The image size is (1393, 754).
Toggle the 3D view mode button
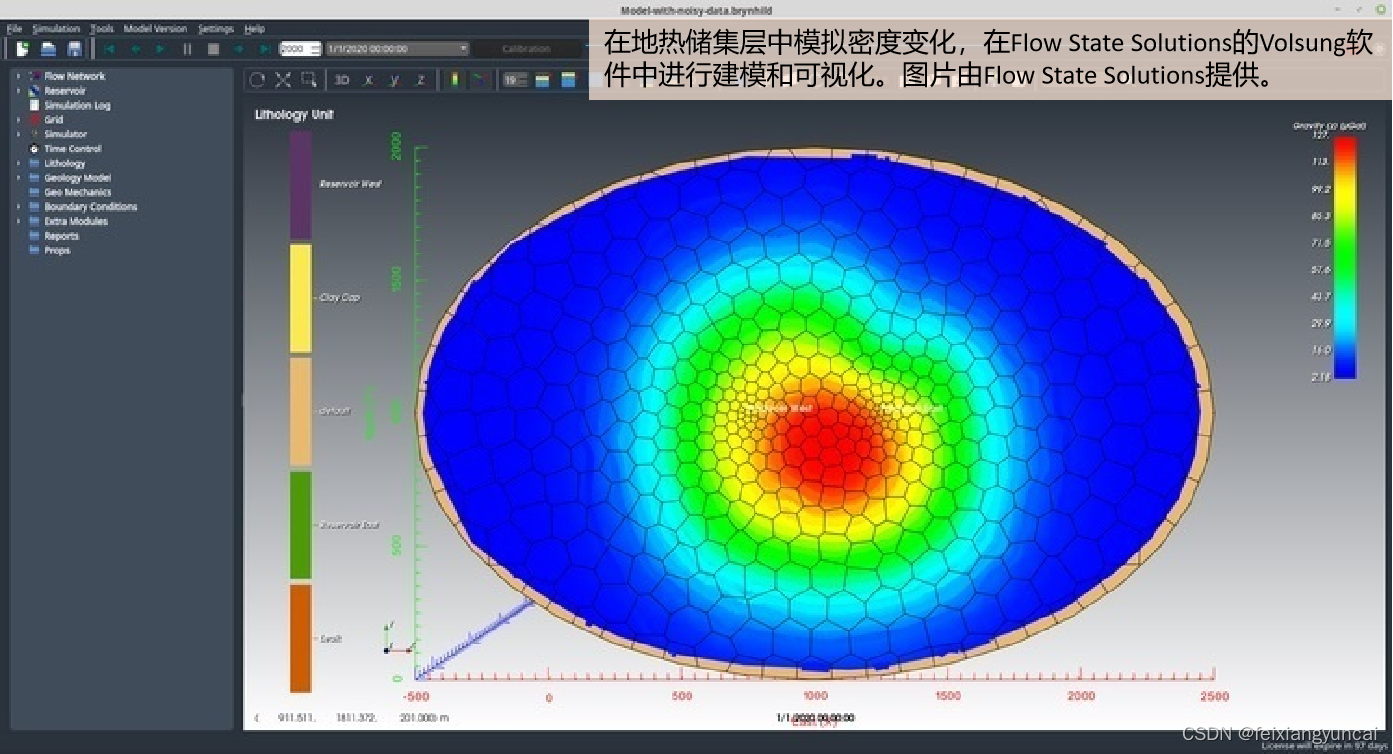click(342, 80)
